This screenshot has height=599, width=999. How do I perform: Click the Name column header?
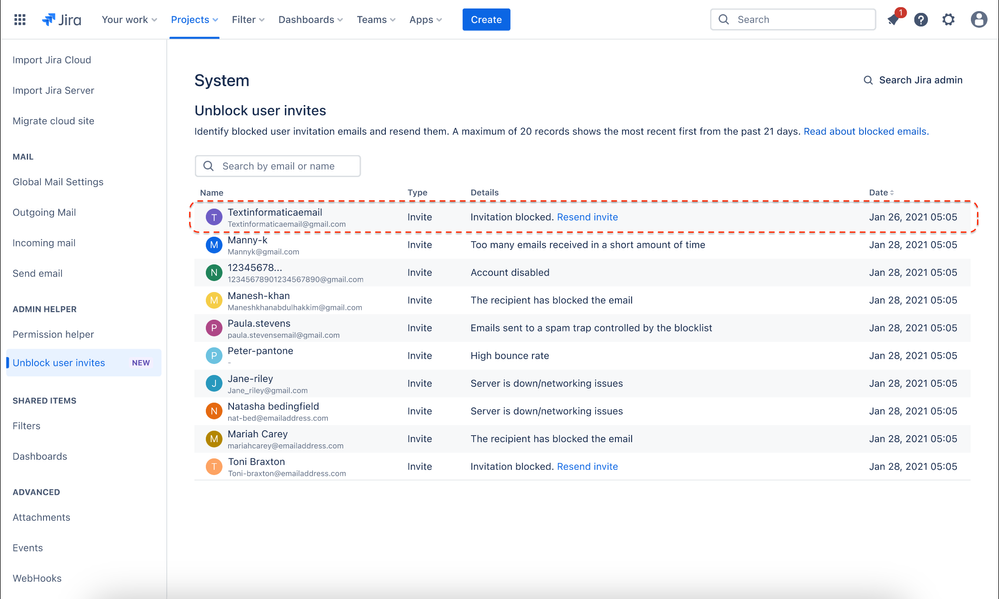pyautogui.click(x=212, y=192)
